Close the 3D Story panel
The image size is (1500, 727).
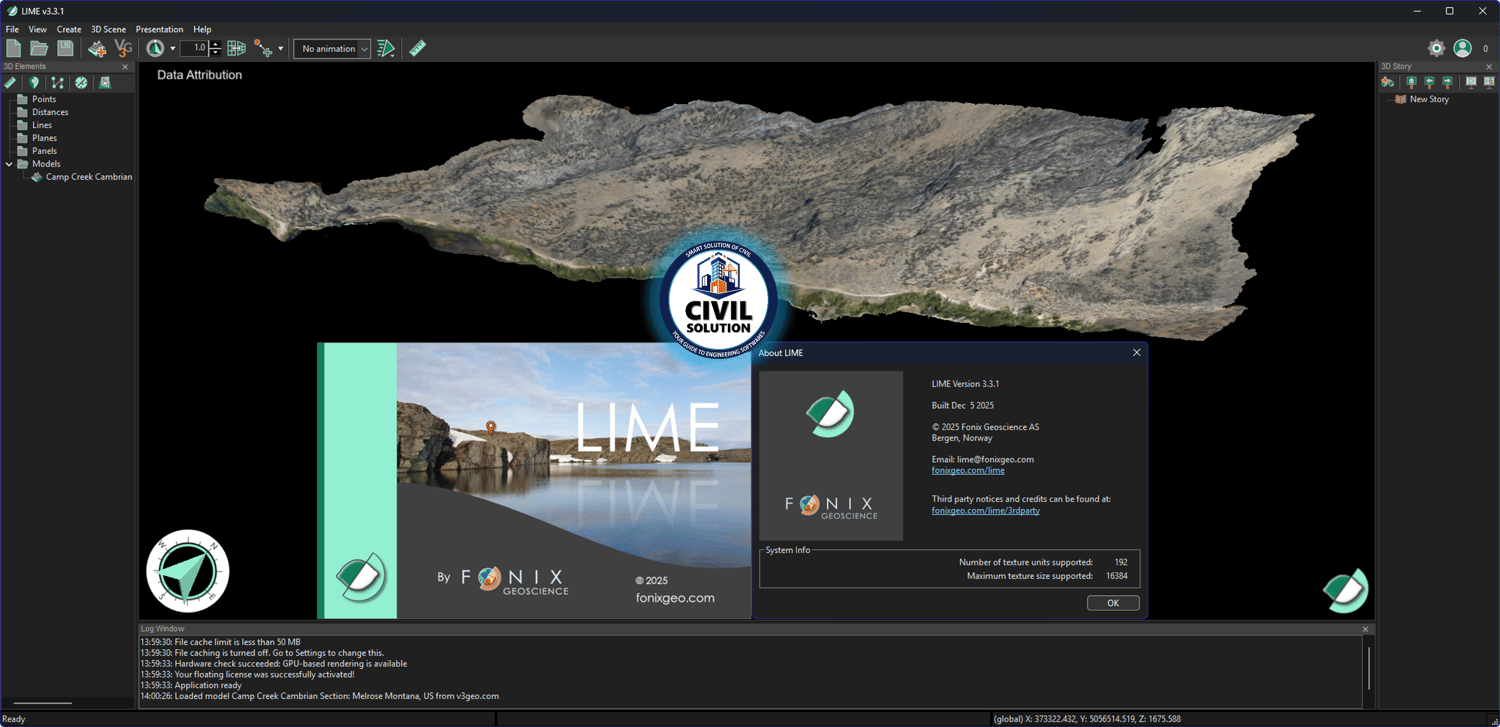1489,67
